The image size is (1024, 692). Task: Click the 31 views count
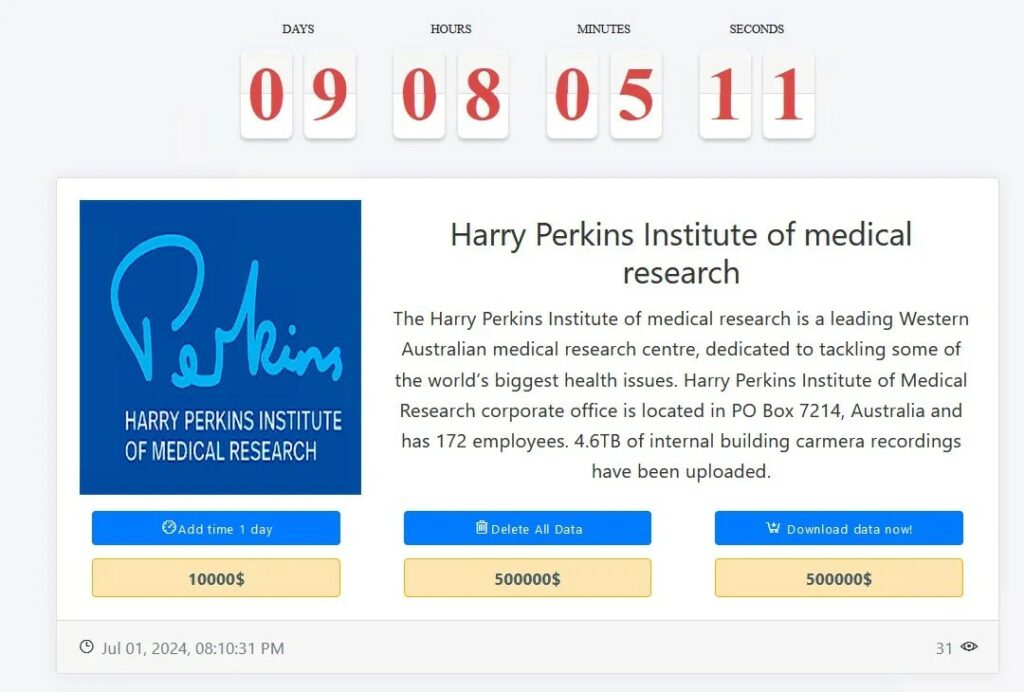[x=944, y=648]
